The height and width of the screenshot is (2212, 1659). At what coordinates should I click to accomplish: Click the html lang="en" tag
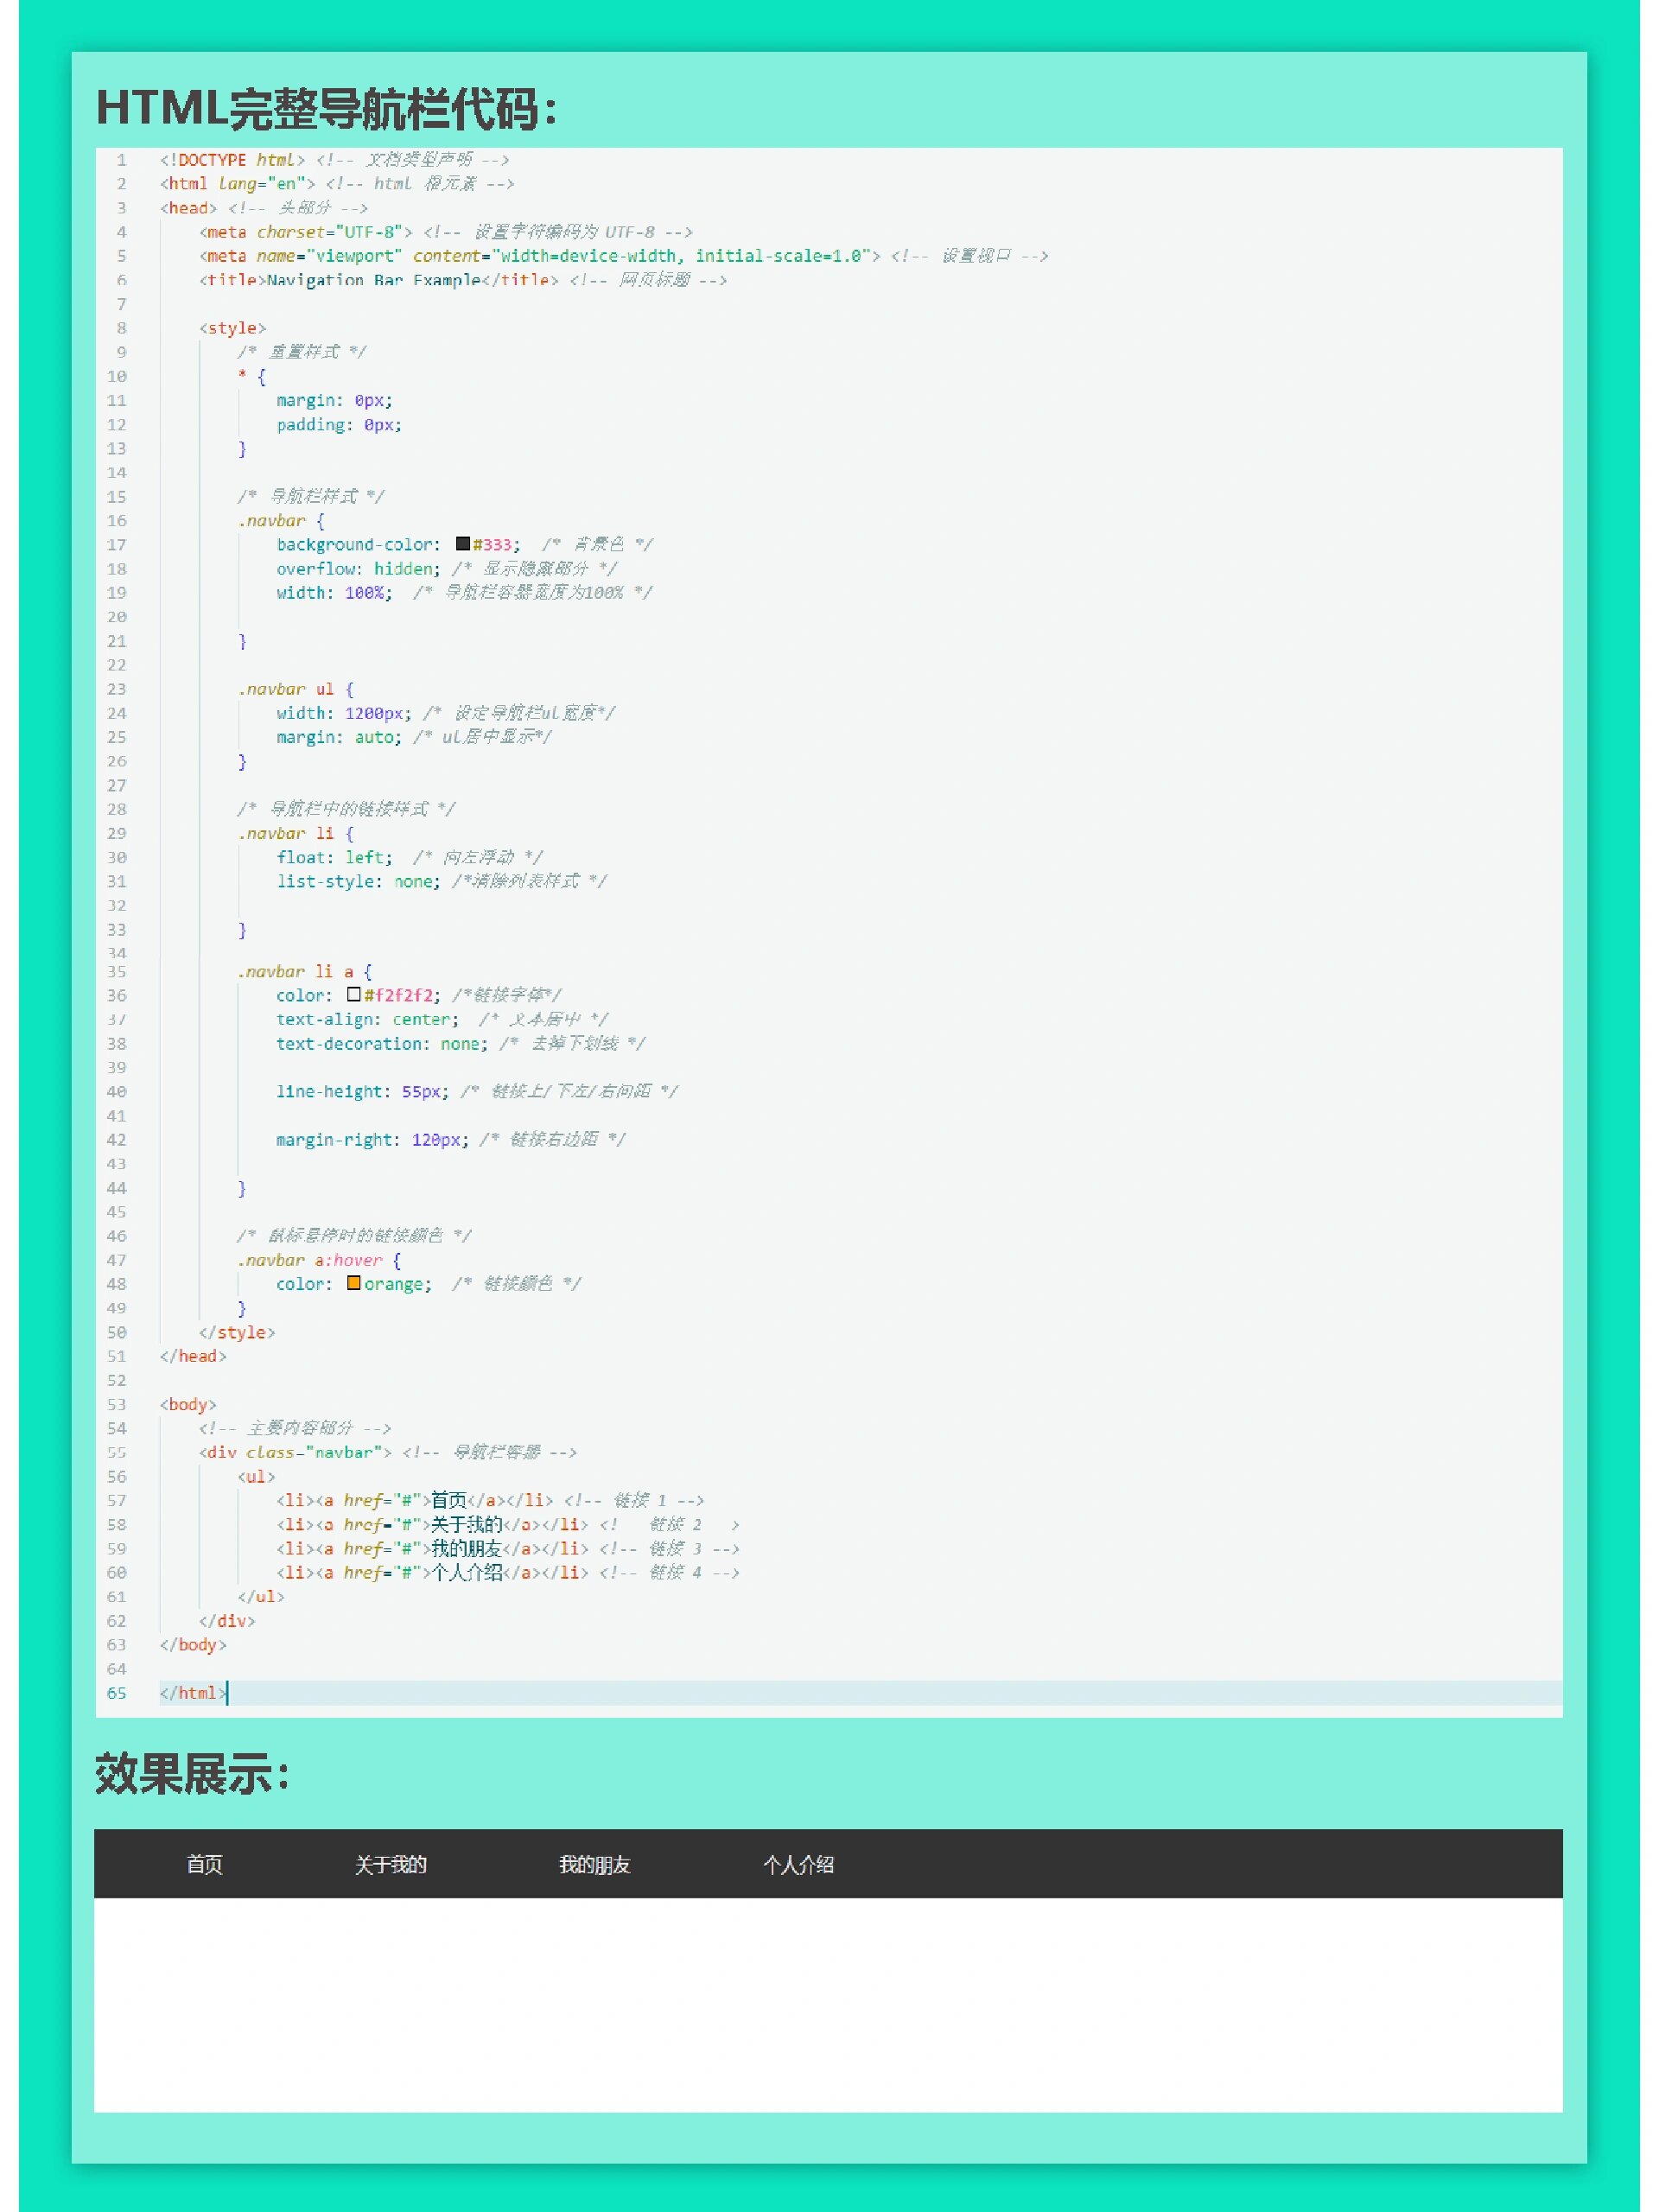click(237, 184)
